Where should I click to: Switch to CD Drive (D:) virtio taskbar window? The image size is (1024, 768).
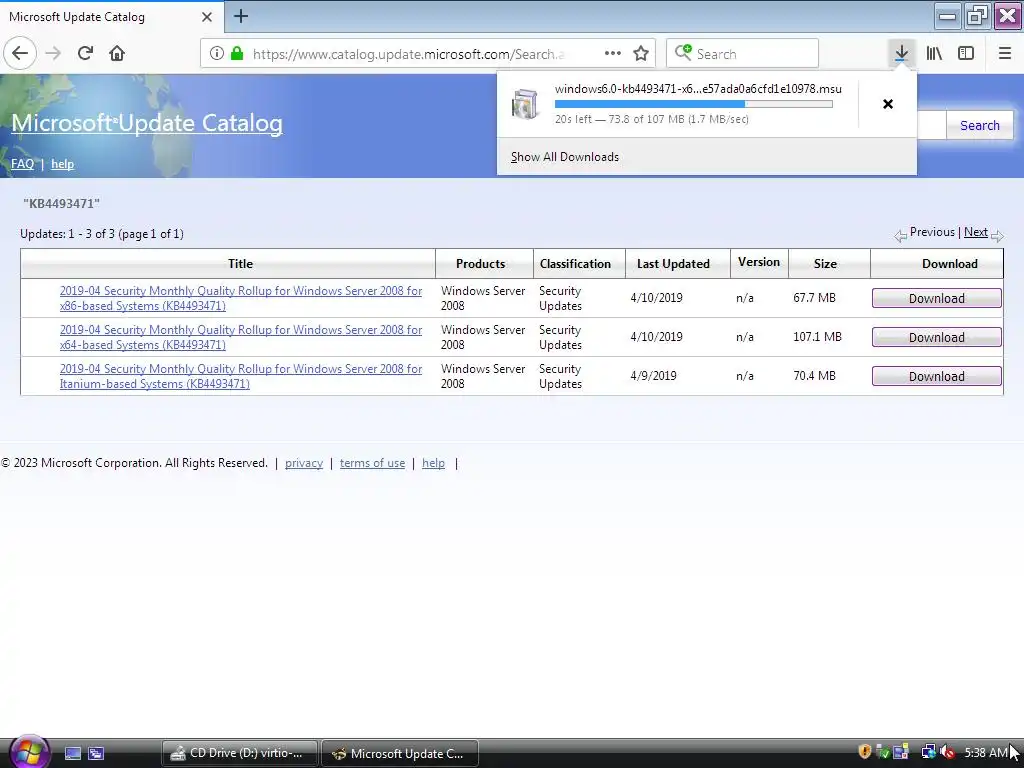(x=240, y=754)
